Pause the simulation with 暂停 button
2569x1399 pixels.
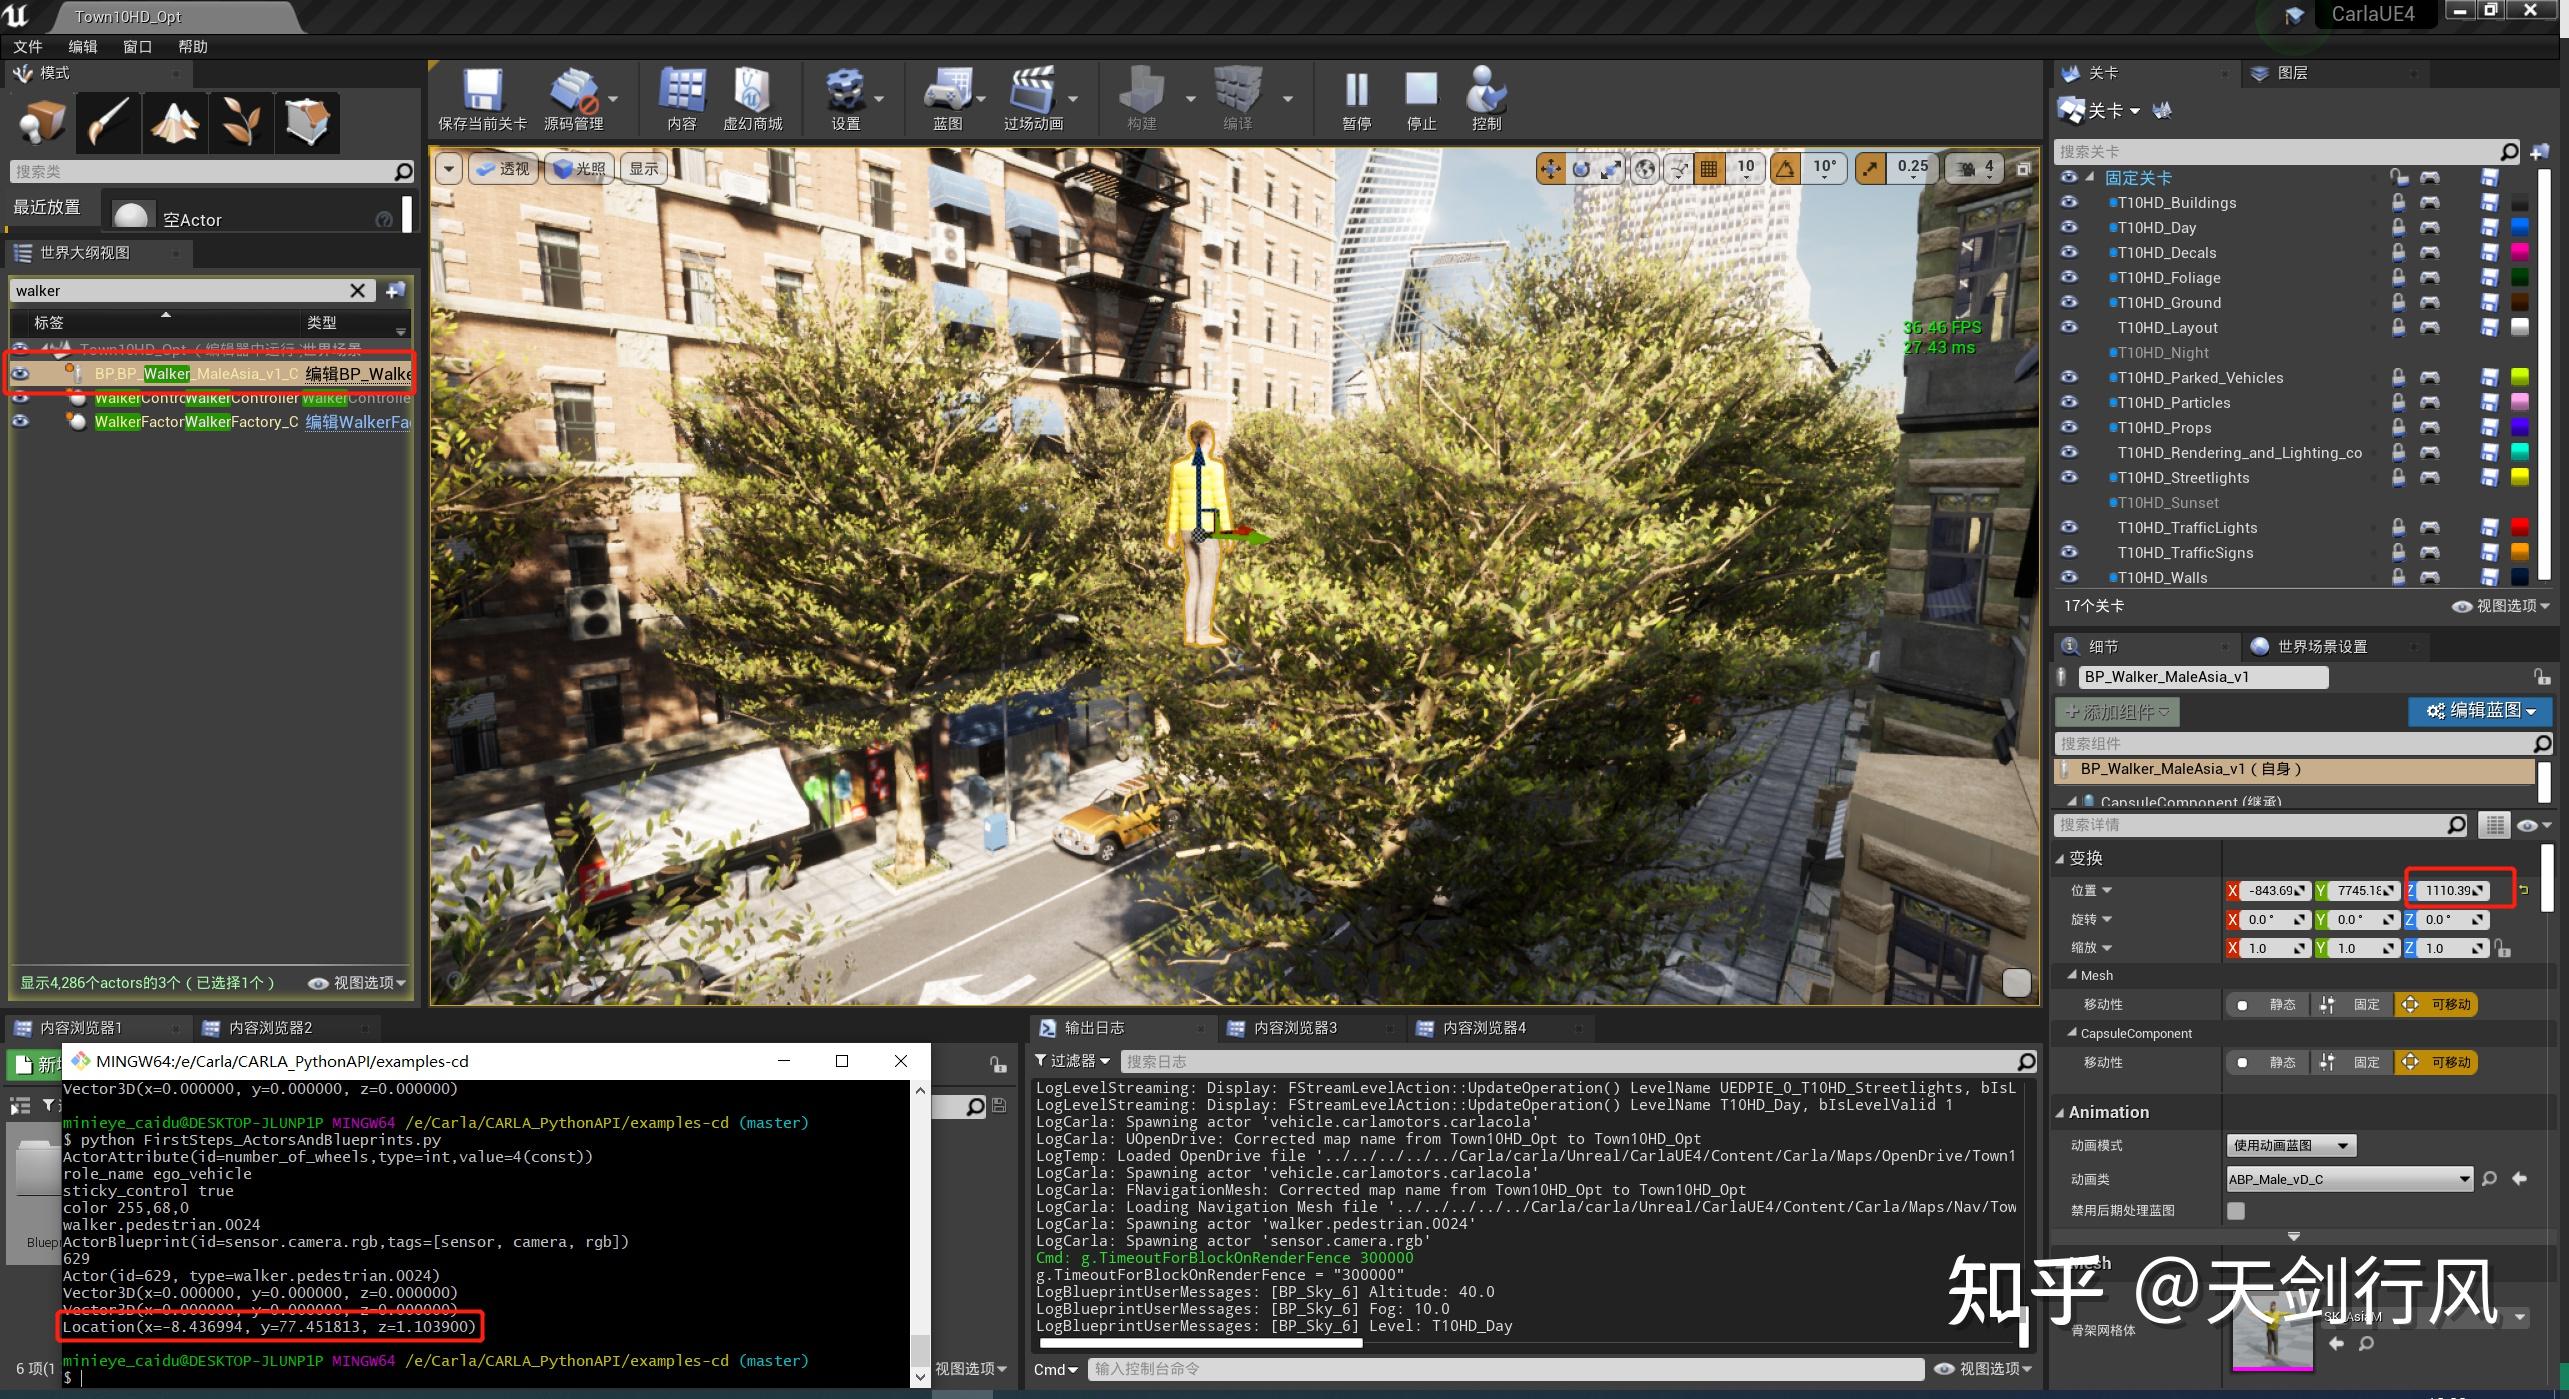(1356, 98)
